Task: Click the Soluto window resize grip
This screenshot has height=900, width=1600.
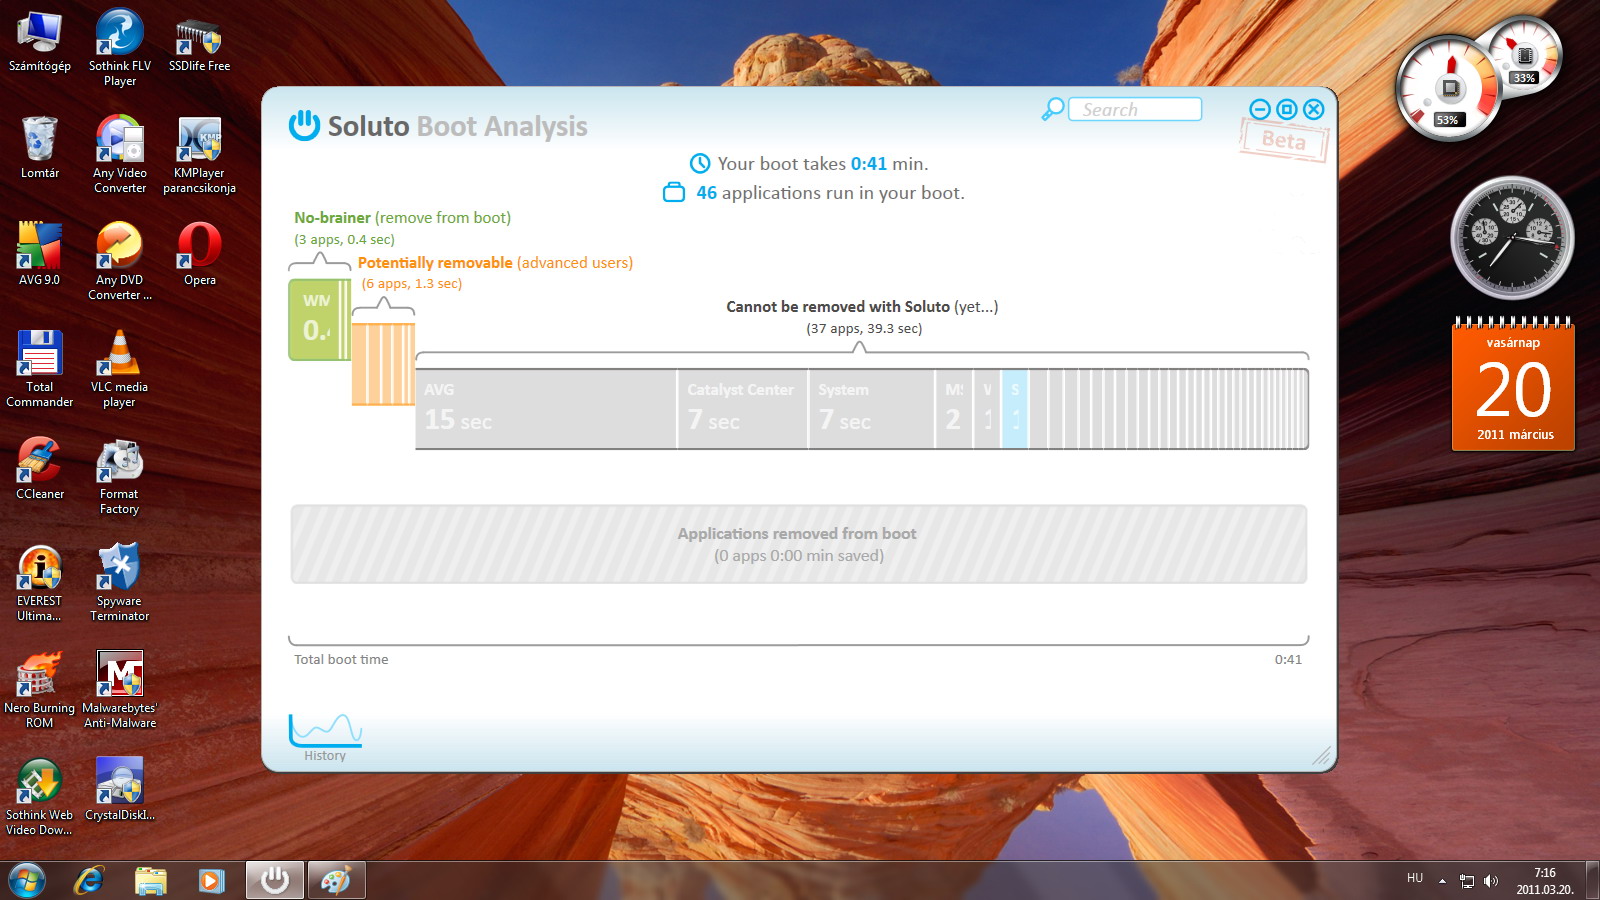Action: 1321,756
